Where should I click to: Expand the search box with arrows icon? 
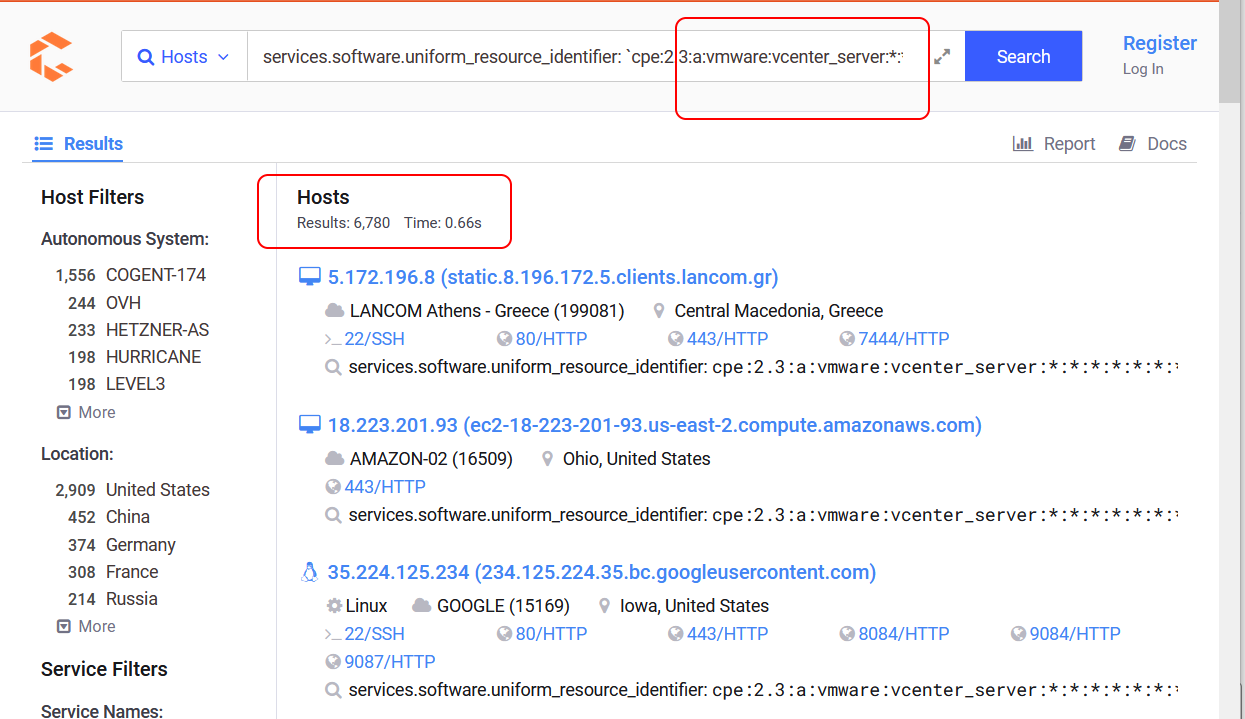(942, 57)
